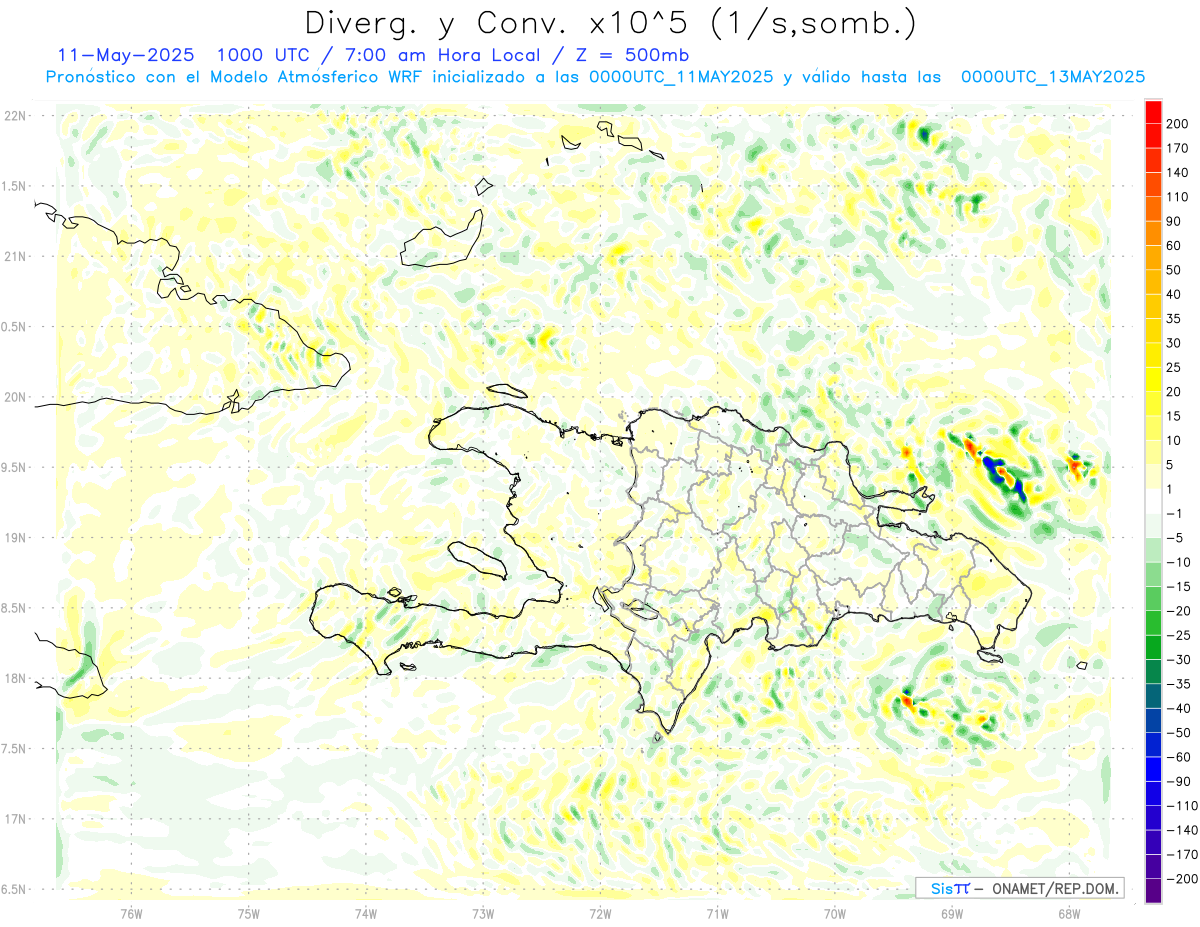The height and width of the screenshot is (927, 1200).
Task: Click the positive 5 colorbar value
Action: point(1170,465)
